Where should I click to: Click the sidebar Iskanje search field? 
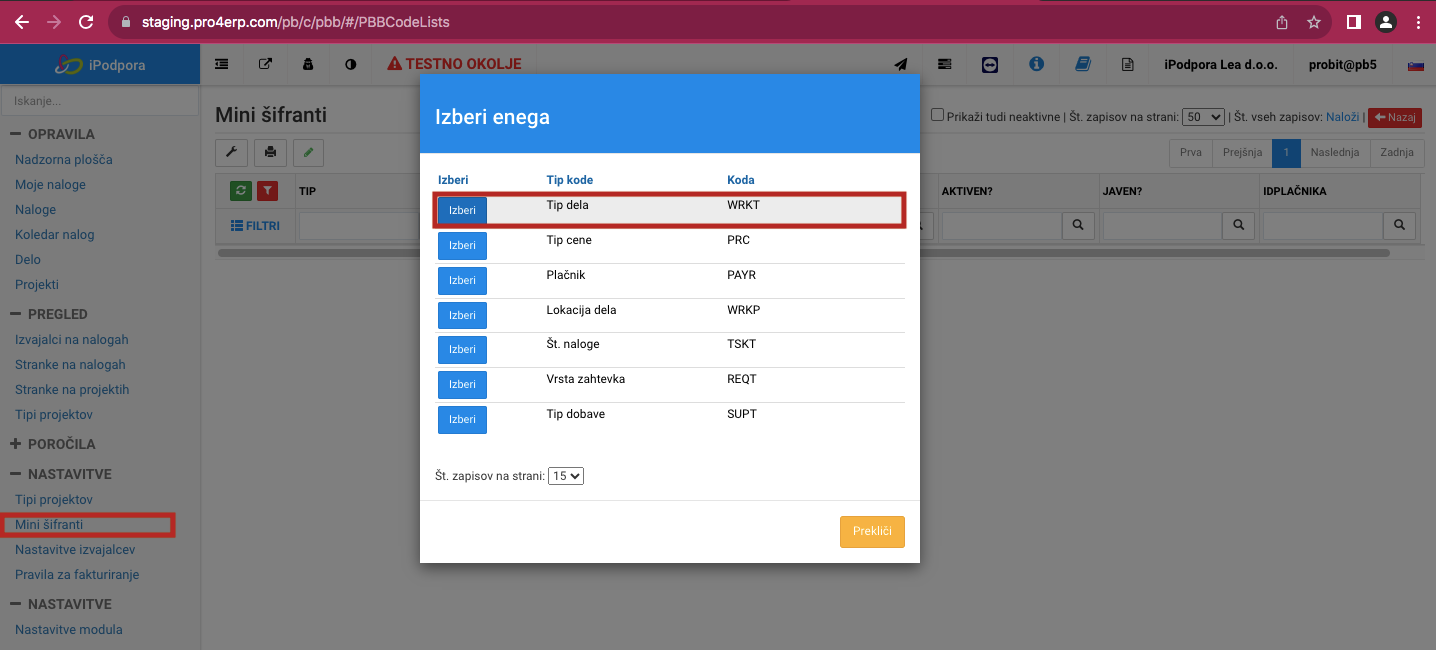100,101
